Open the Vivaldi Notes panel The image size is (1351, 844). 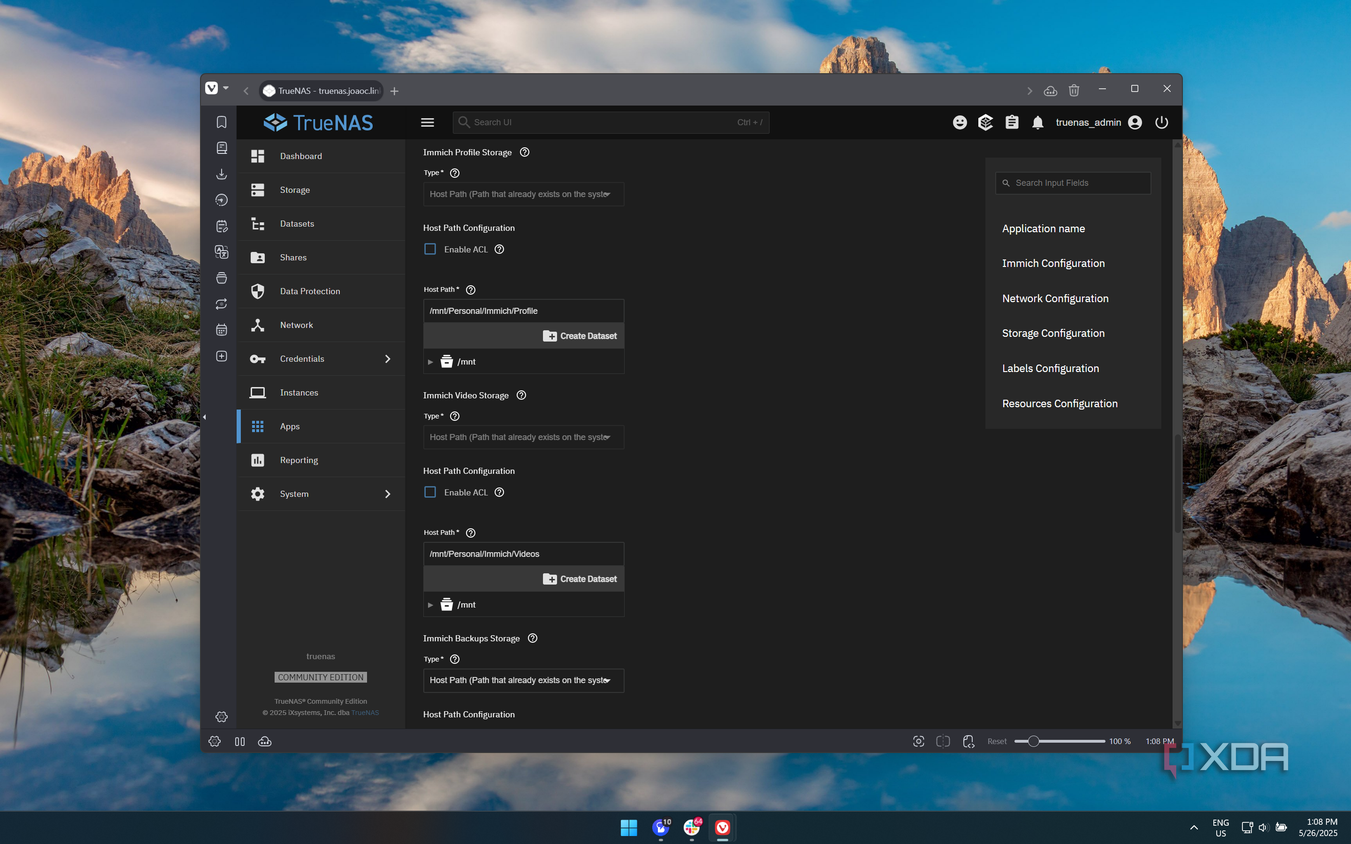221,226
